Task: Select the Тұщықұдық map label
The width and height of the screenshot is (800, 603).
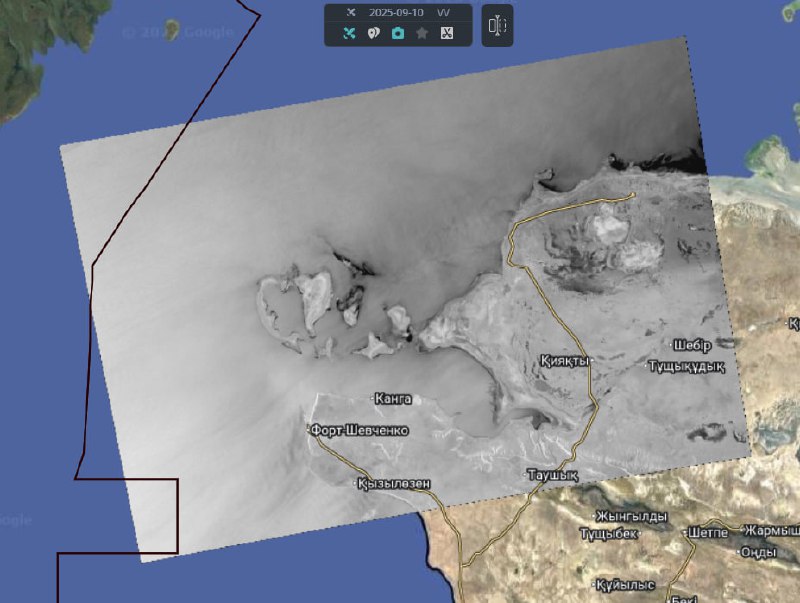Action: pos(686,367)
